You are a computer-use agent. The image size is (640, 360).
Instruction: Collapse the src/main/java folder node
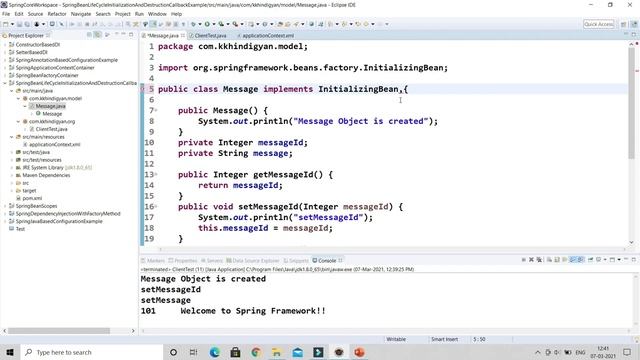coord(11,91)
